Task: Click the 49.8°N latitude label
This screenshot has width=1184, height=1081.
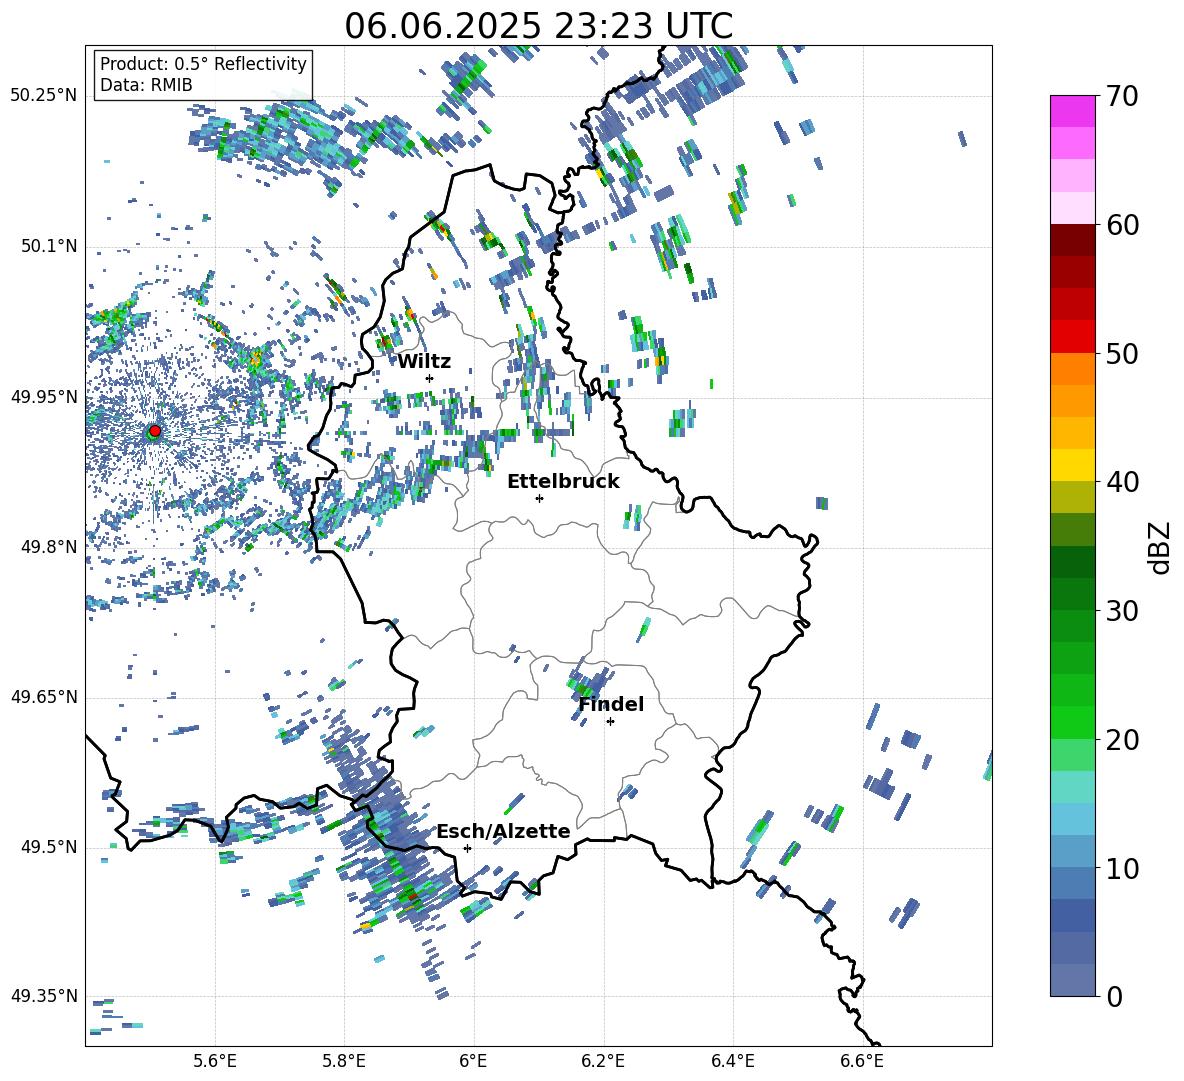Action: pos(48,547)
